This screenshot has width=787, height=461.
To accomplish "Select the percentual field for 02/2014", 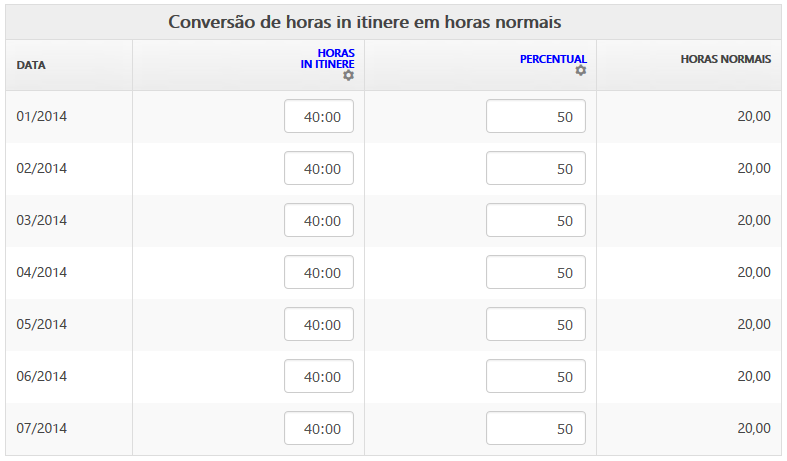I will point(536,168).
